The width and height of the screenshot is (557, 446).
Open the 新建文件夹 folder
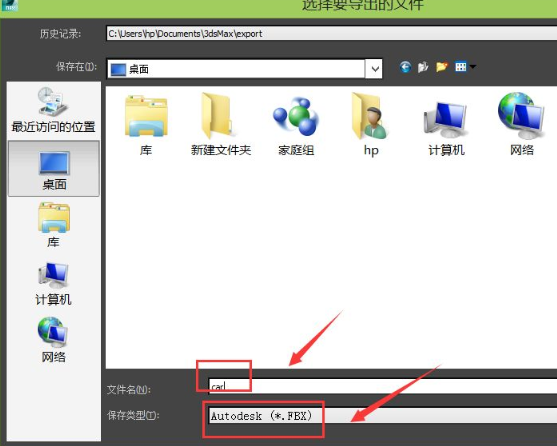(221, 125)
